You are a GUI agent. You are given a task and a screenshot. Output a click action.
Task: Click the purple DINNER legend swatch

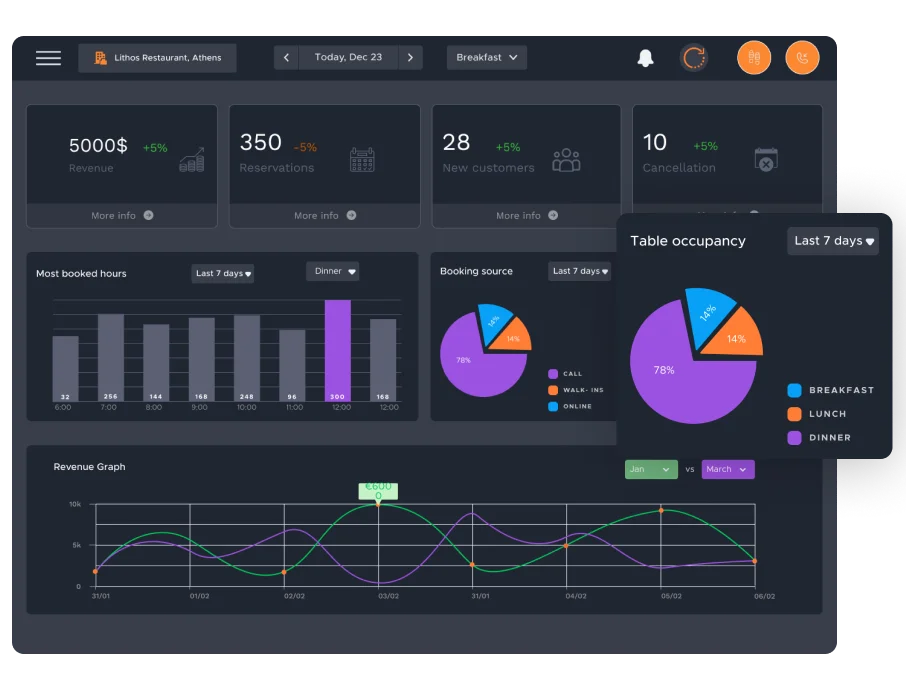tap(794, 437)
